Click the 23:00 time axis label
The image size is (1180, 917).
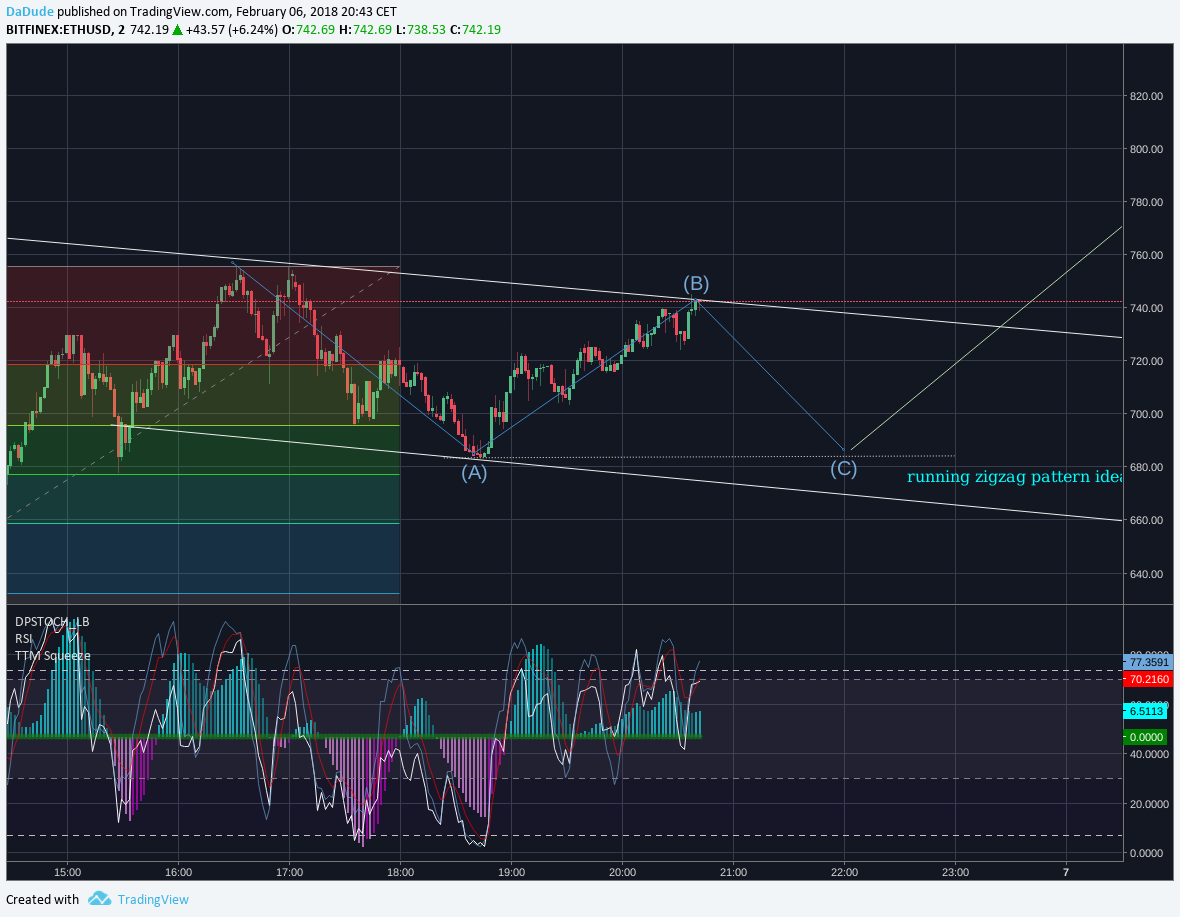tap(956, 873)
